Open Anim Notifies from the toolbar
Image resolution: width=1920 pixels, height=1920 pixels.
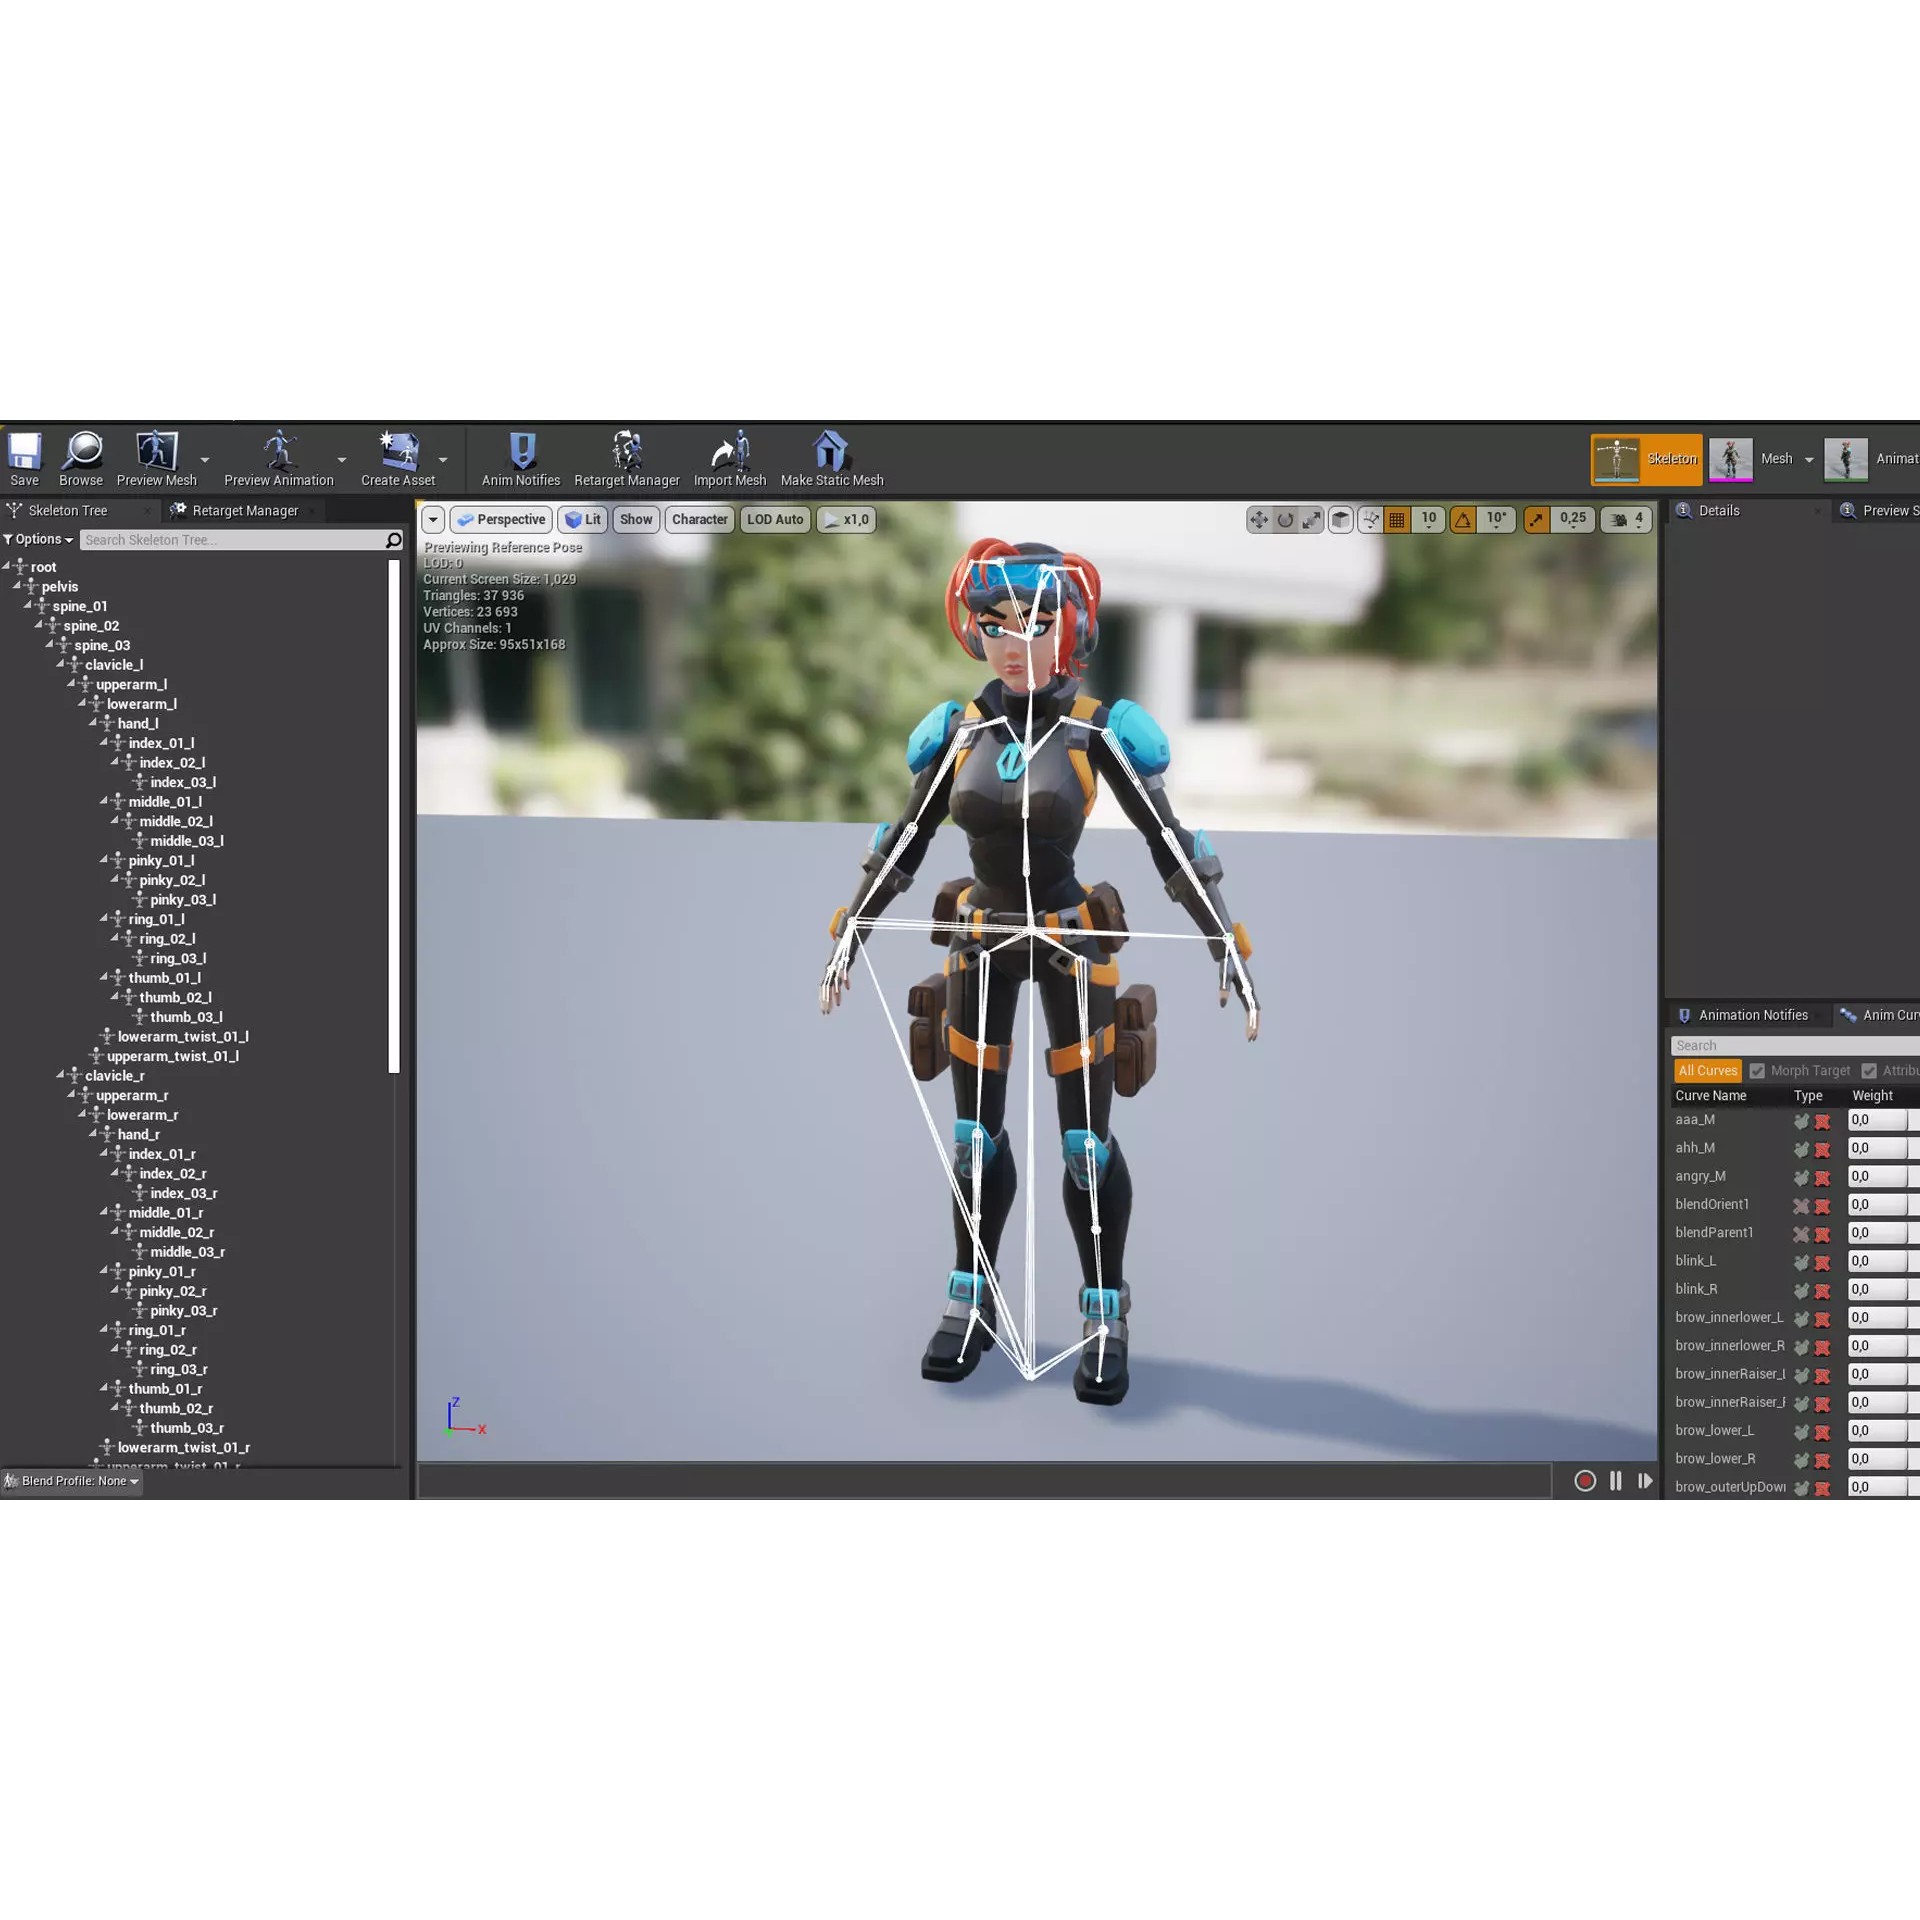click(519, 458)
